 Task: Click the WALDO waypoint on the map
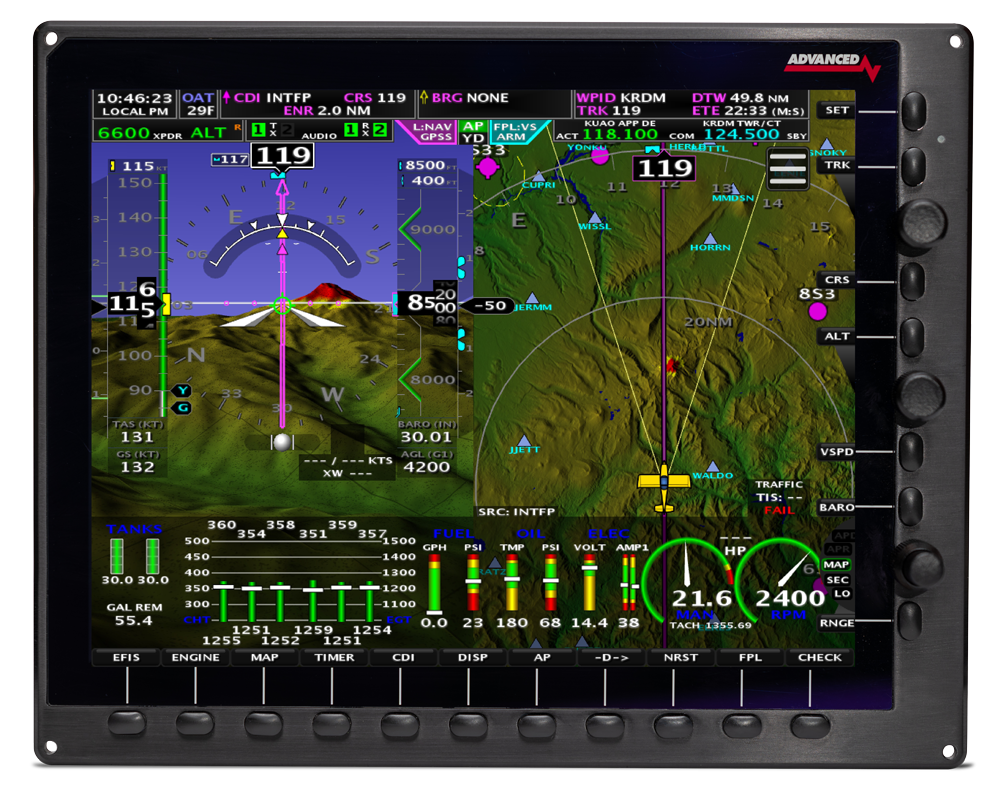coord(712,467)
